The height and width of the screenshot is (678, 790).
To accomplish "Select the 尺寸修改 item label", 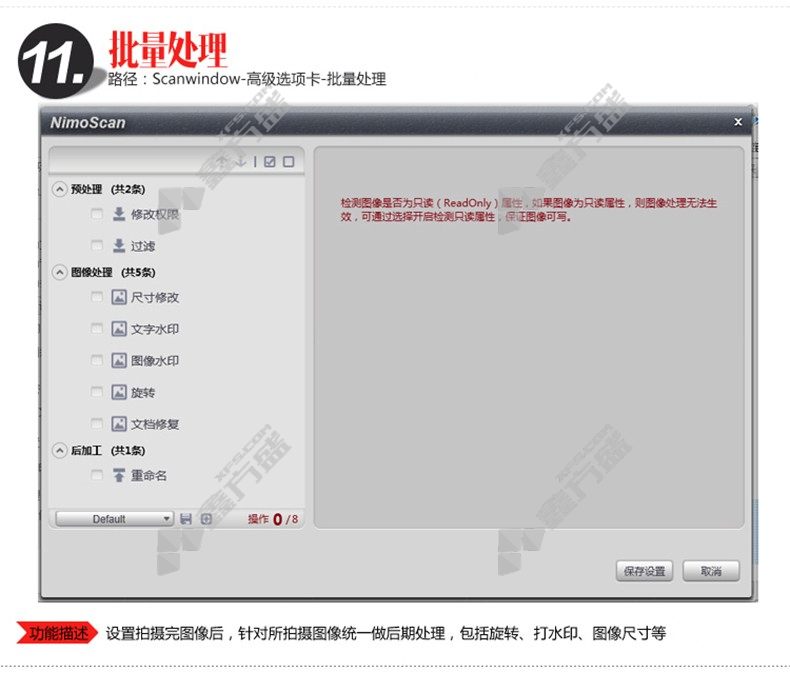I will coord(155,298).
